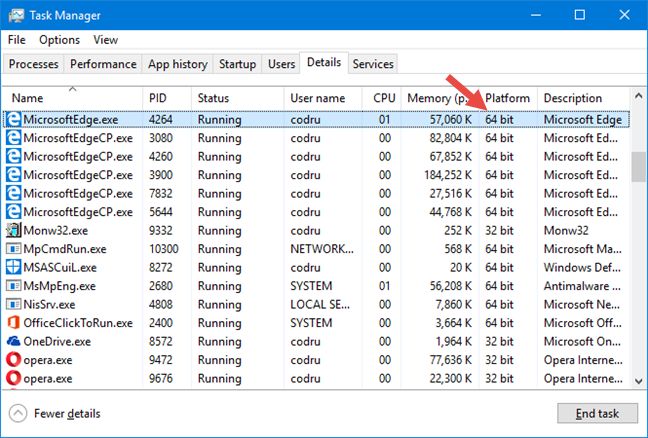Click the MsMpEng.exe icon
Viewport: 648px width, 438px height.
pyautogui.click(x=13, y=286)
